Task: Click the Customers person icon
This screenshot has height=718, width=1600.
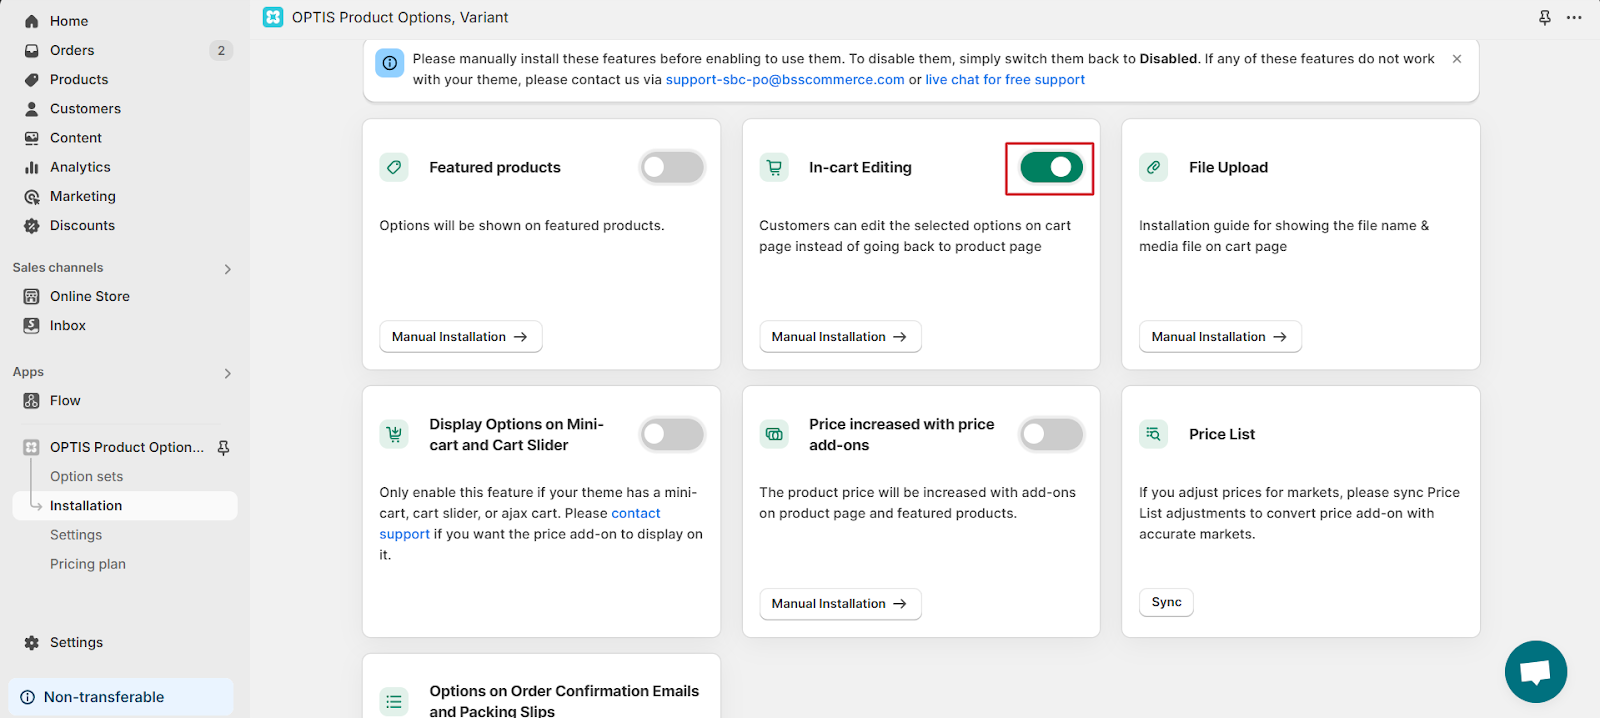Action: [32, 109]
